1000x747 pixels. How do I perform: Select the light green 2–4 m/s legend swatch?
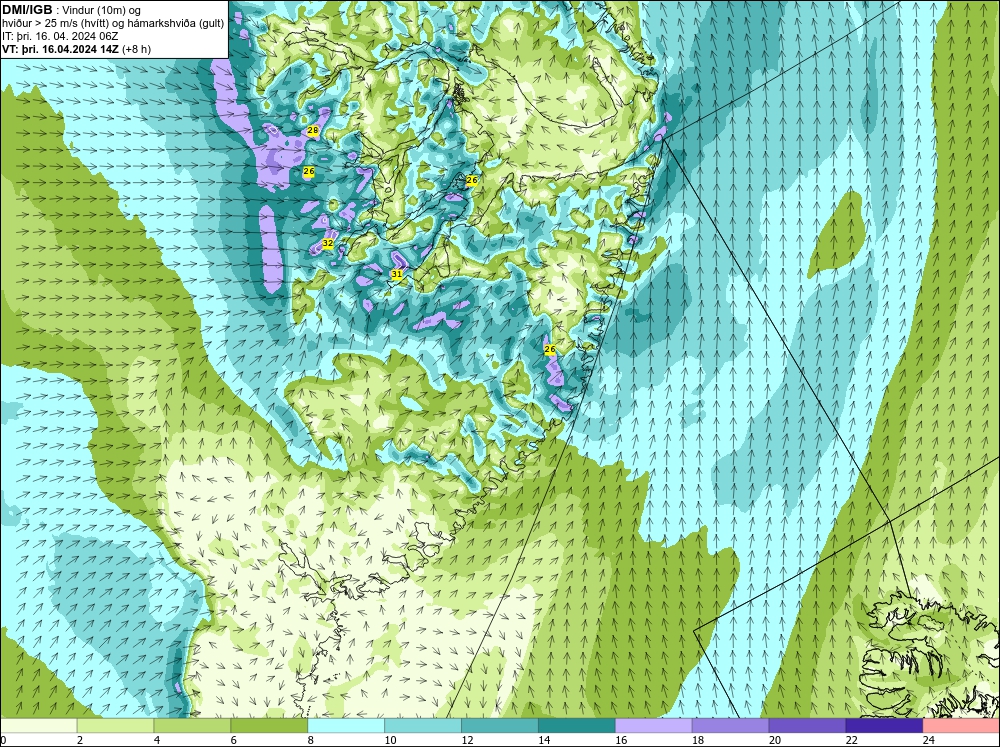click(115, 726)
